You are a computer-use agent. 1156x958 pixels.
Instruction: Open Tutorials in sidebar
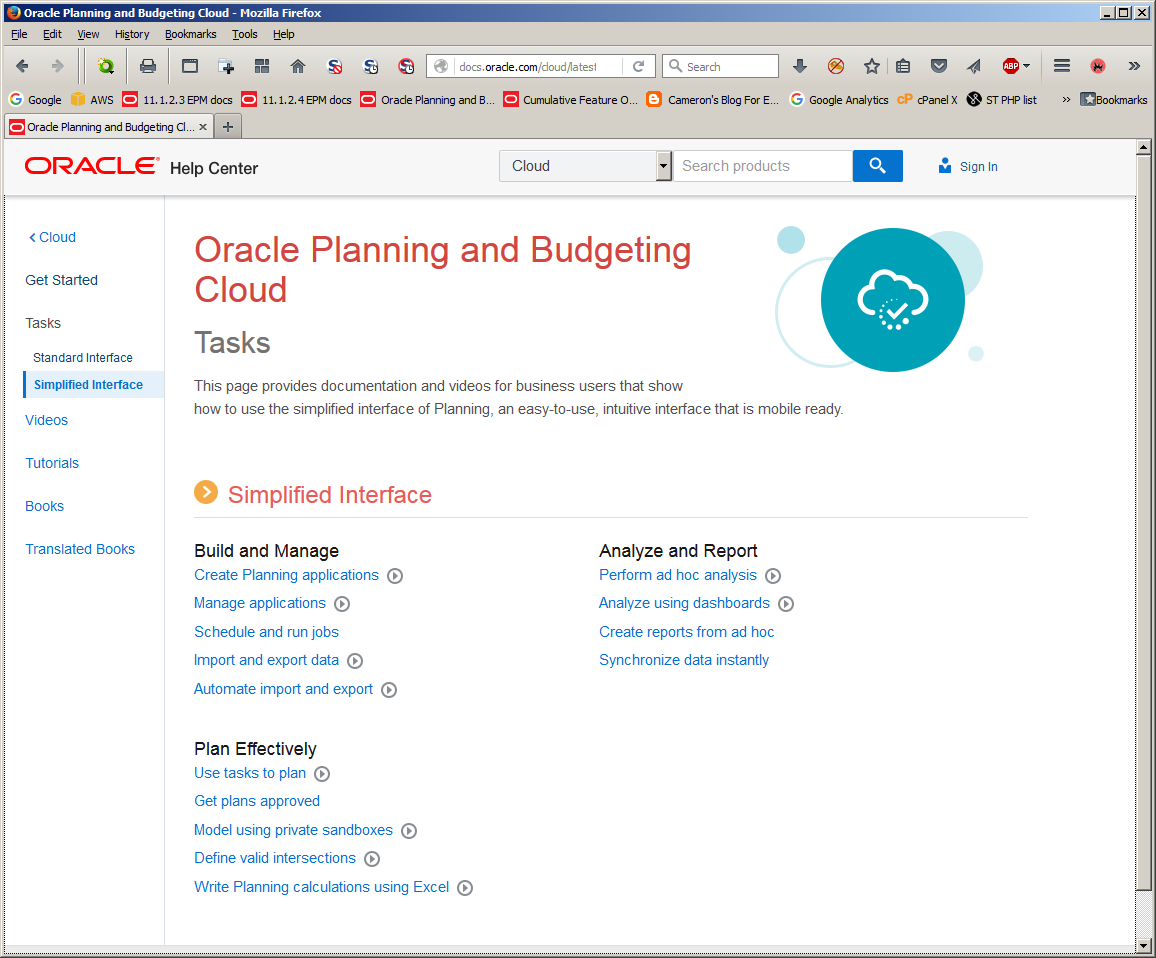click(x=52, y=463)
